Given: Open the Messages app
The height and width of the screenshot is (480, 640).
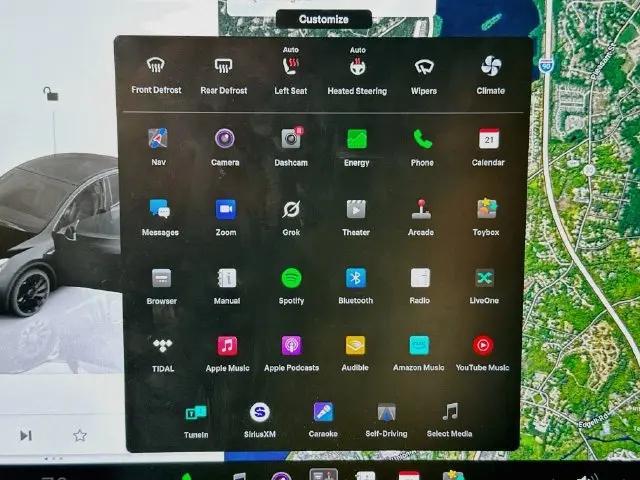Looking at the screenshot, I should pyautogui.click(x=160, y=218).
